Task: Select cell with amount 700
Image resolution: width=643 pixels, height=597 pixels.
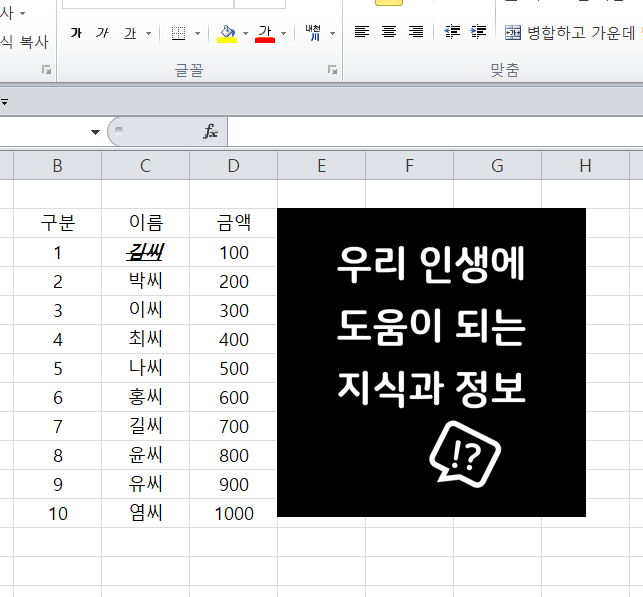Action: click(x=233, y=426)
